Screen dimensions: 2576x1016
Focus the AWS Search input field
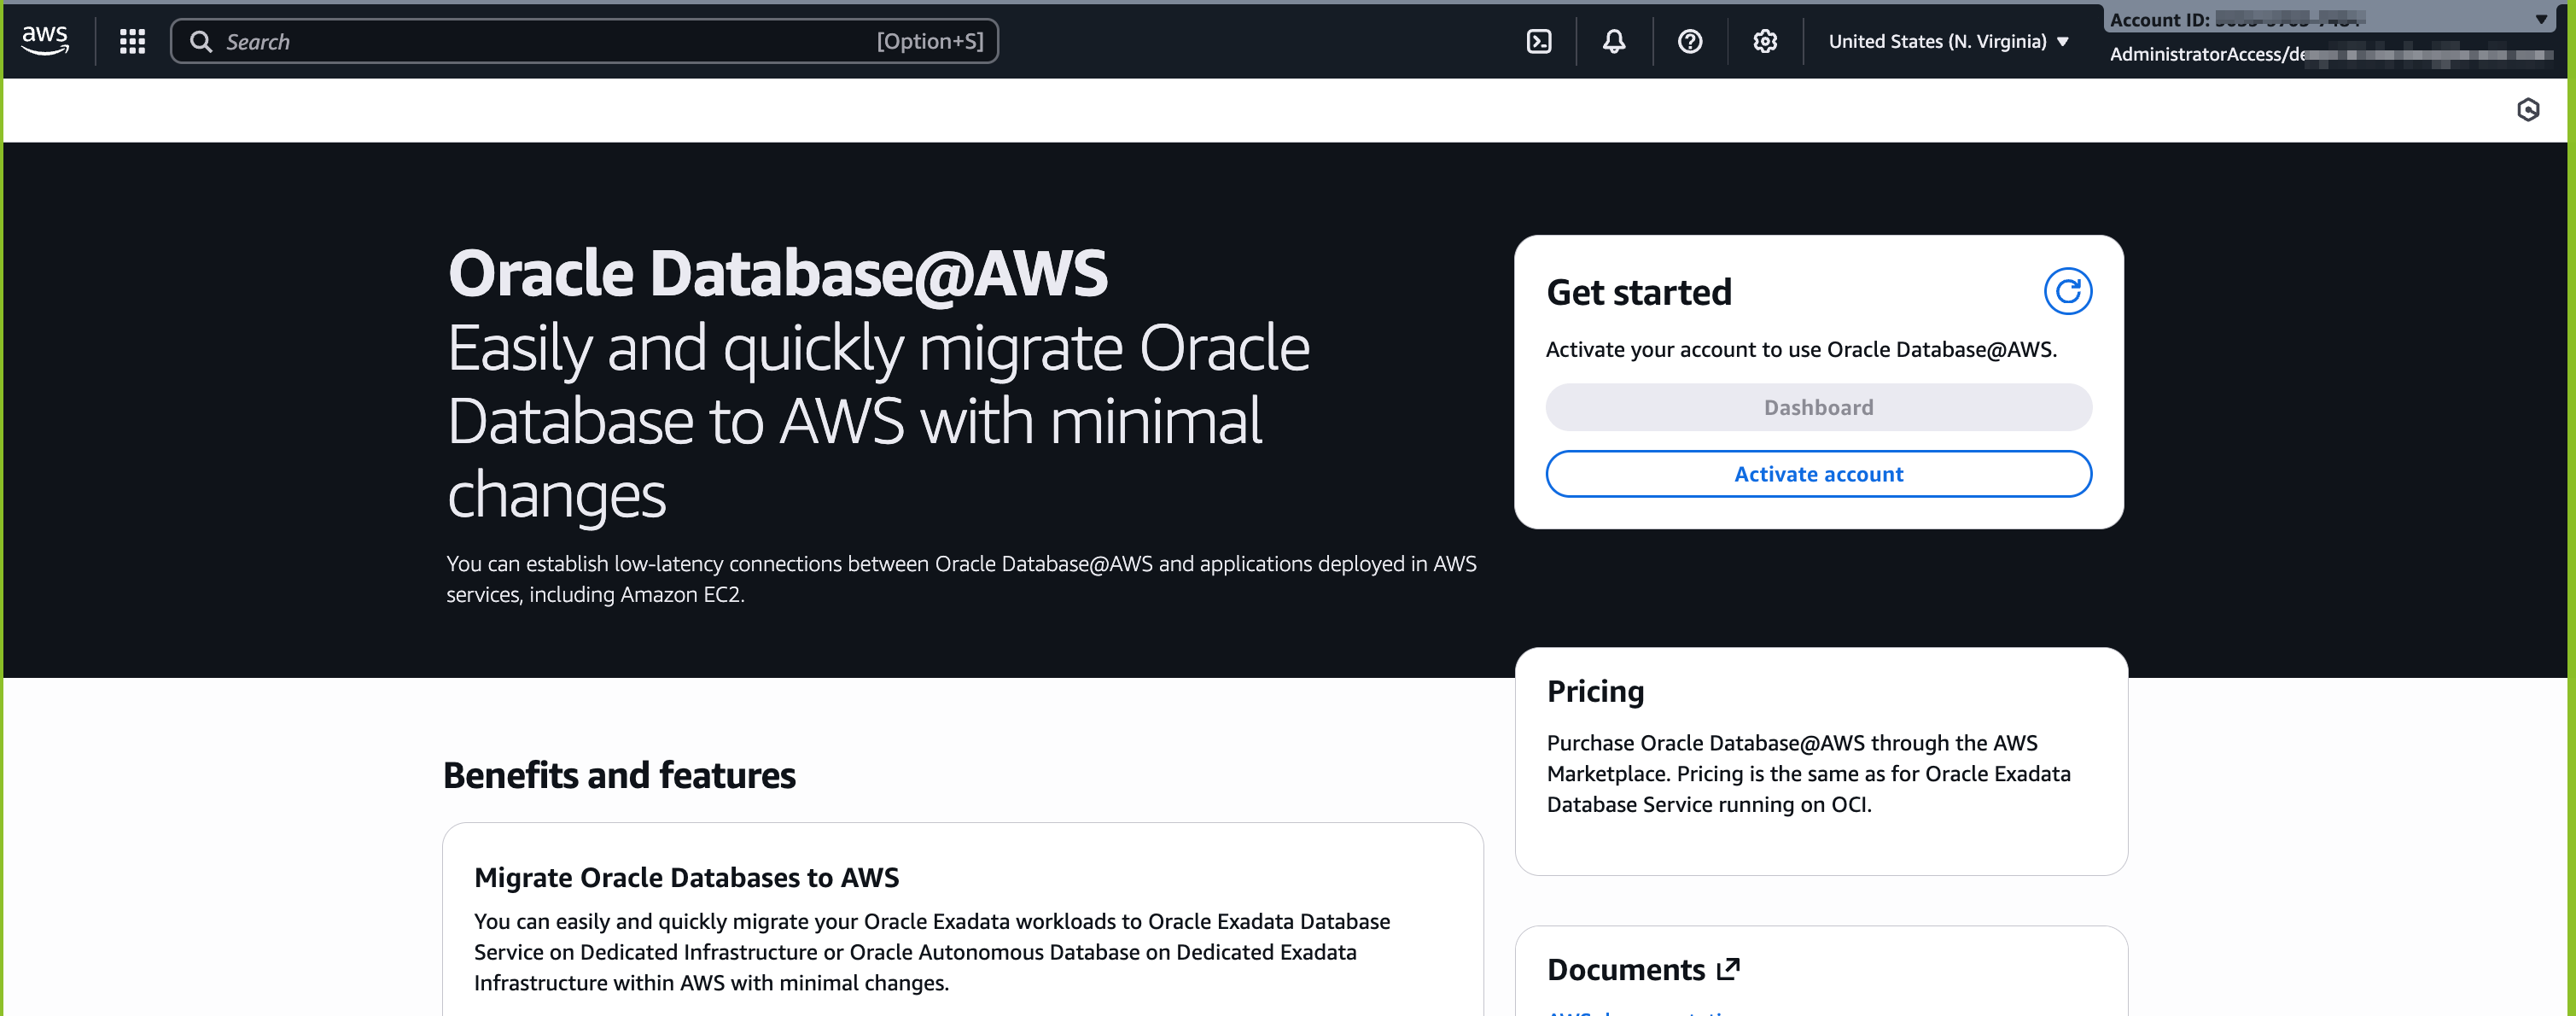point(550,42)
